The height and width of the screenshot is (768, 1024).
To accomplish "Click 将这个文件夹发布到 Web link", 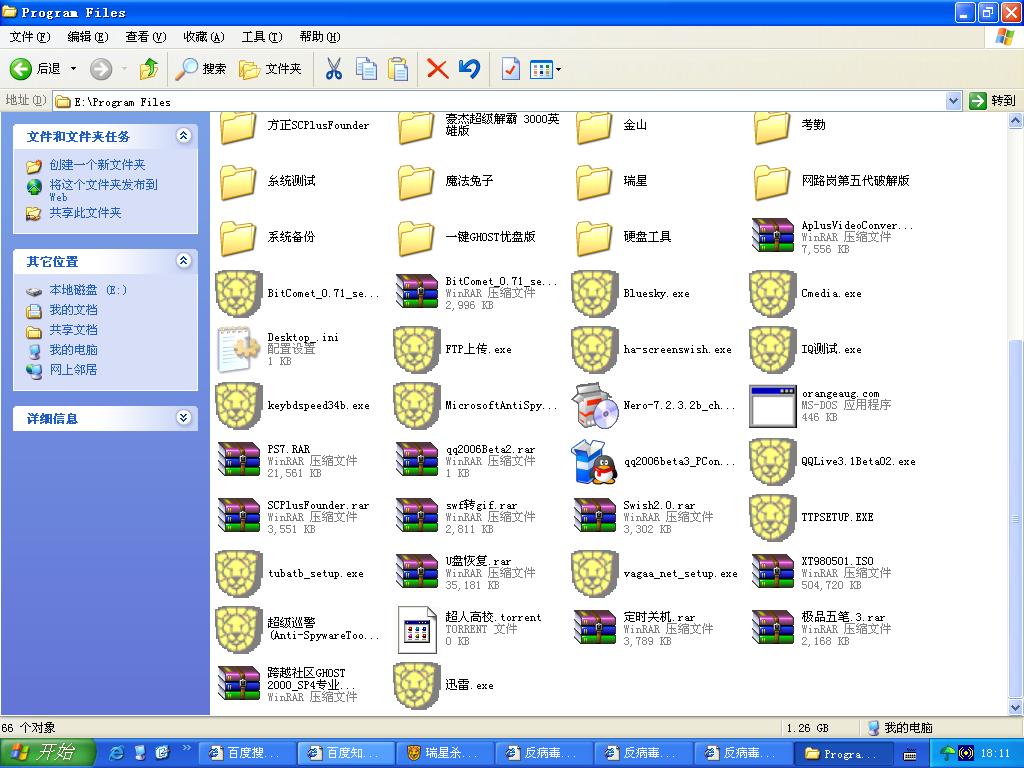I will pyautogui.click(x=103, y=189).
